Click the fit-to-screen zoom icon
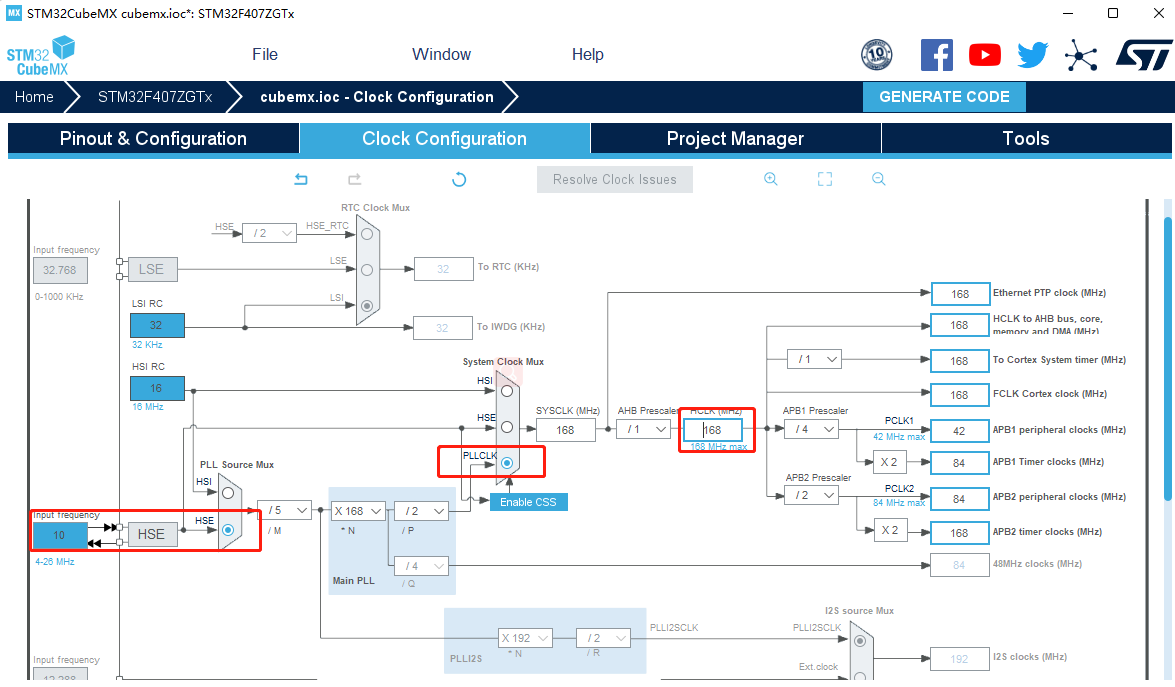Viewport: 1175px width, 687px height. [824, 179]
